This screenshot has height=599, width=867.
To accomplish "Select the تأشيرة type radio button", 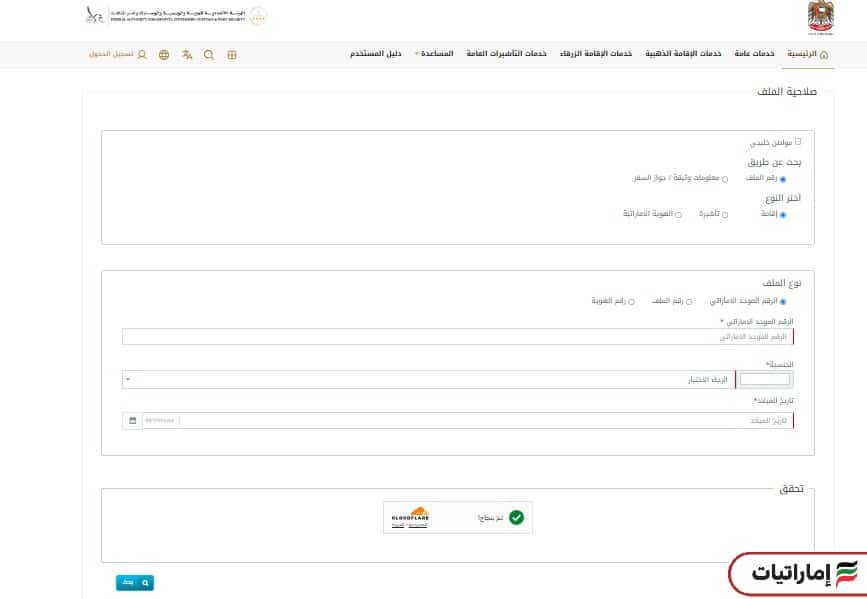I will tap(725, 214).
